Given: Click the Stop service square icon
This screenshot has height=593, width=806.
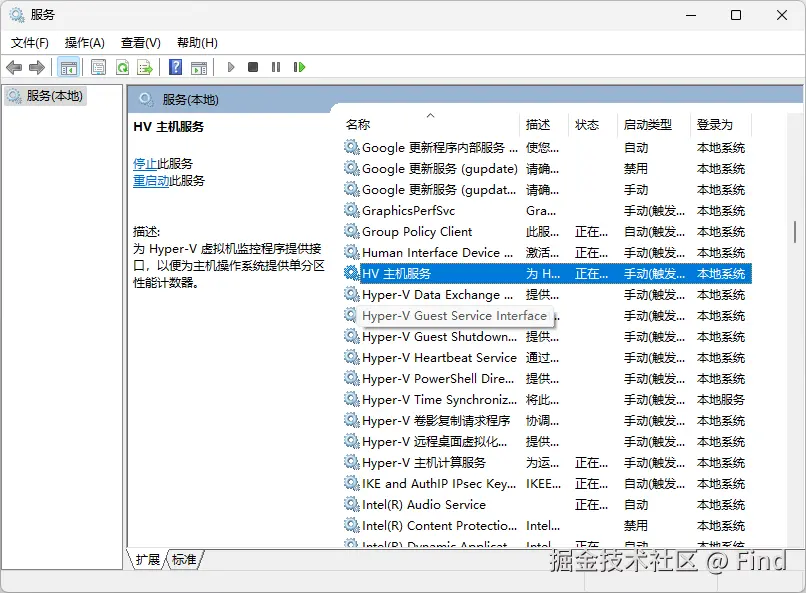Looking at the screenshot, I should (x=253, y=67).
